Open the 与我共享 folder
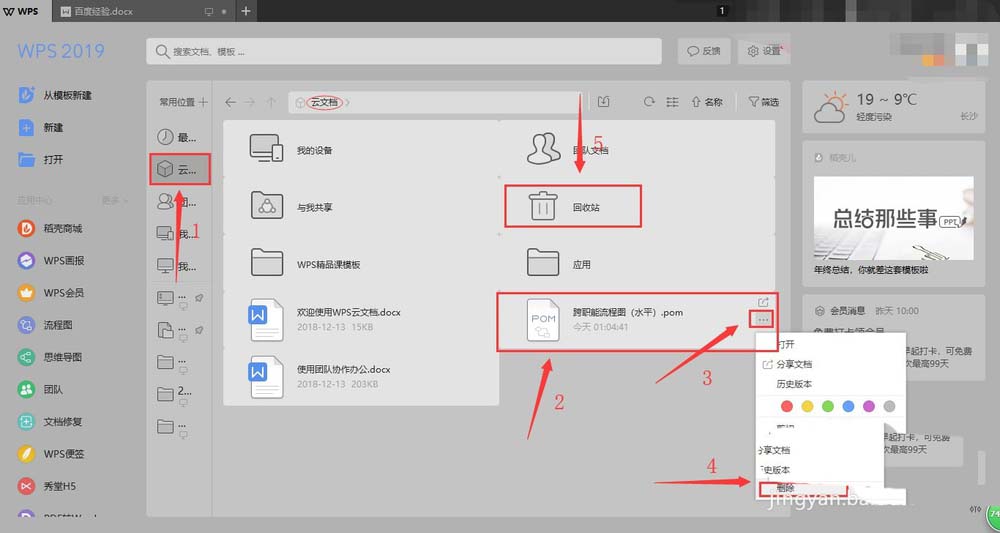1000x533 pixels. [361, 207]
